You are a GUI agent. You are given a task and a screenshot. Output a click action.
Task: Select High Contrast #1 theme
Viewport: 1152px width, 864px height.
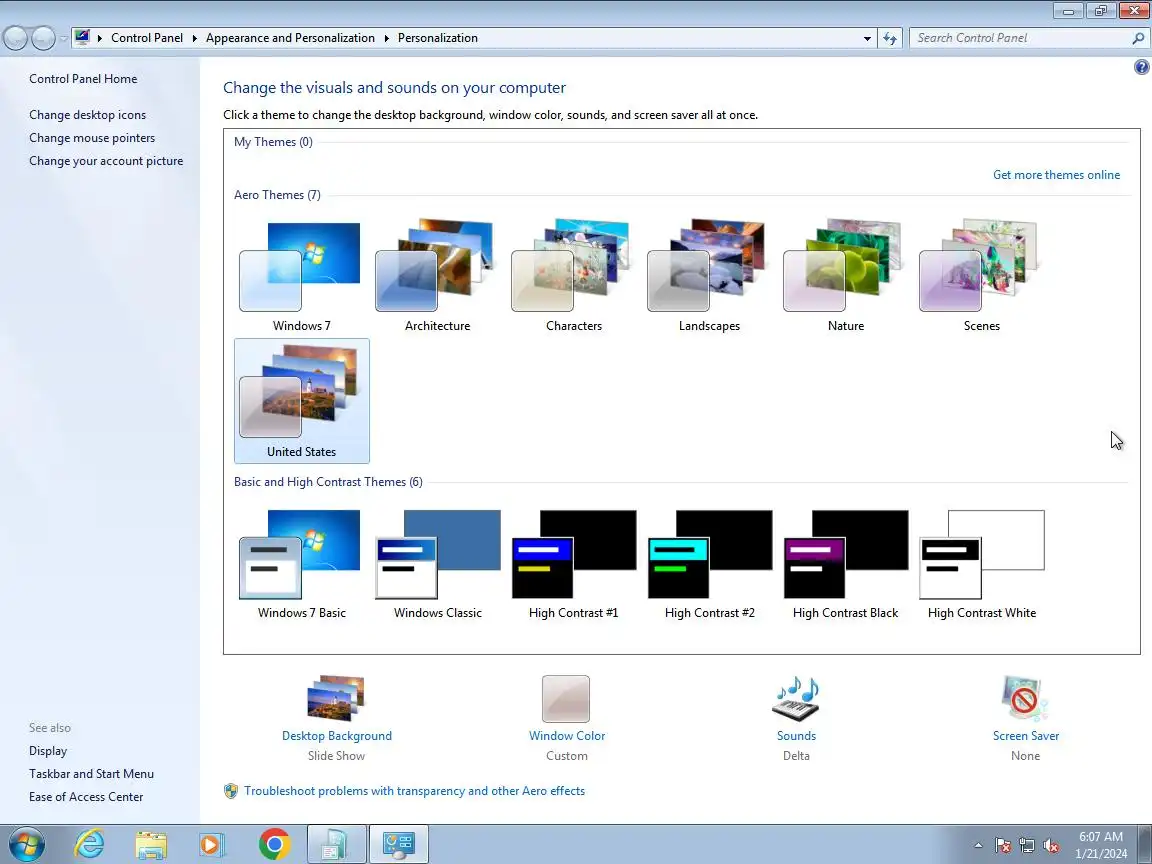(573, 564)
